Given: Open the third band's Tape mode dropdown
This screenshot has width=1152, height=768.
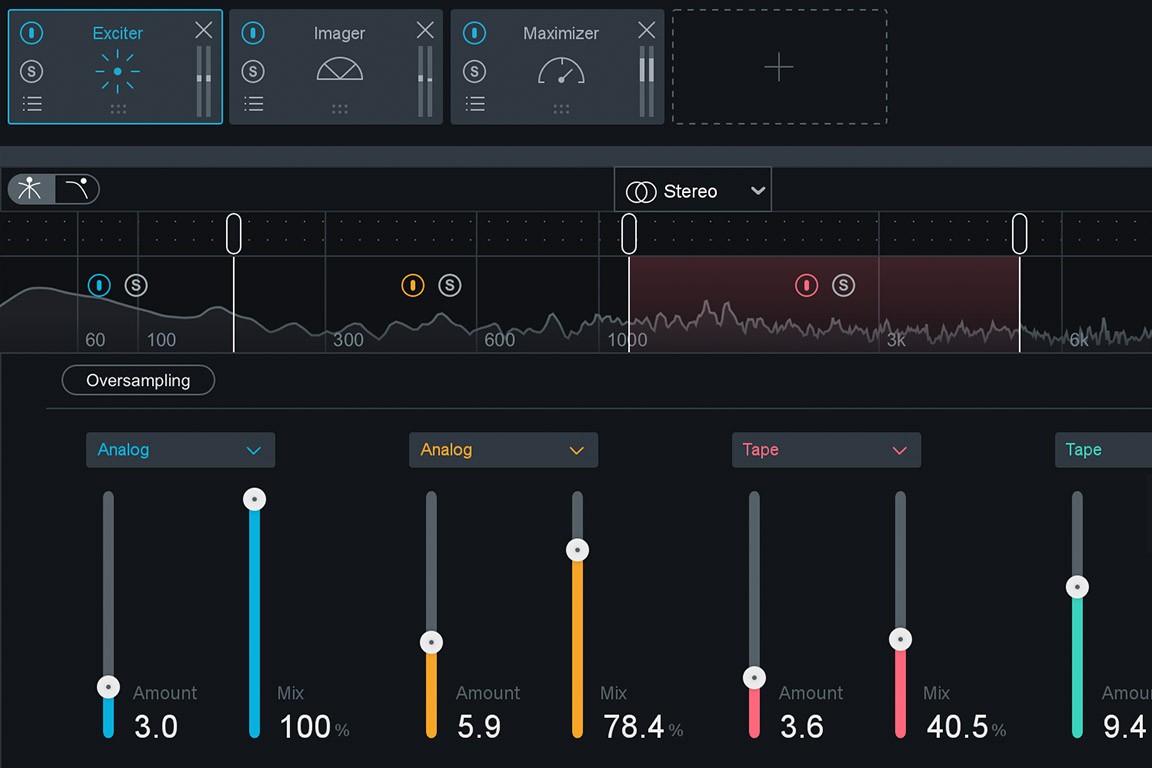Looking at the screenshot, I should pyautogui.click(x=826, y=450).
